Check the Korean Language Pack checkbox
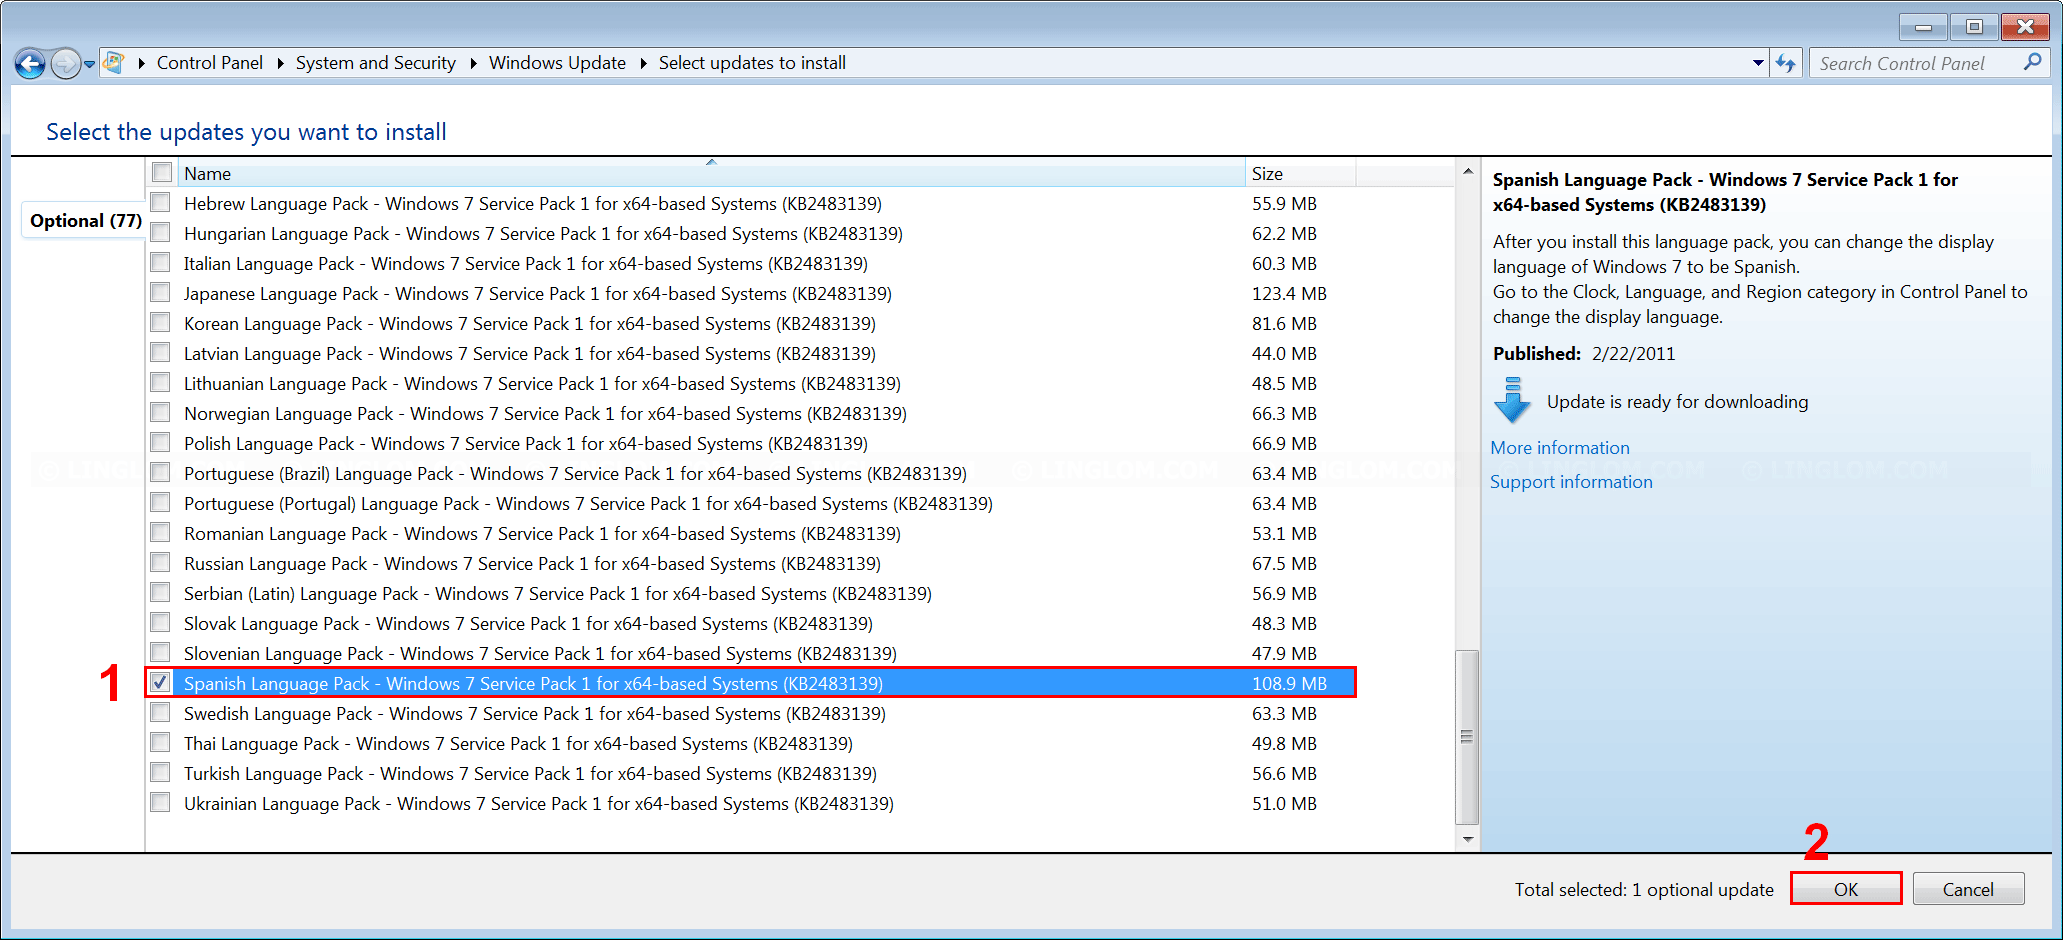2063x940 pixels. click(x=160, y=322)
